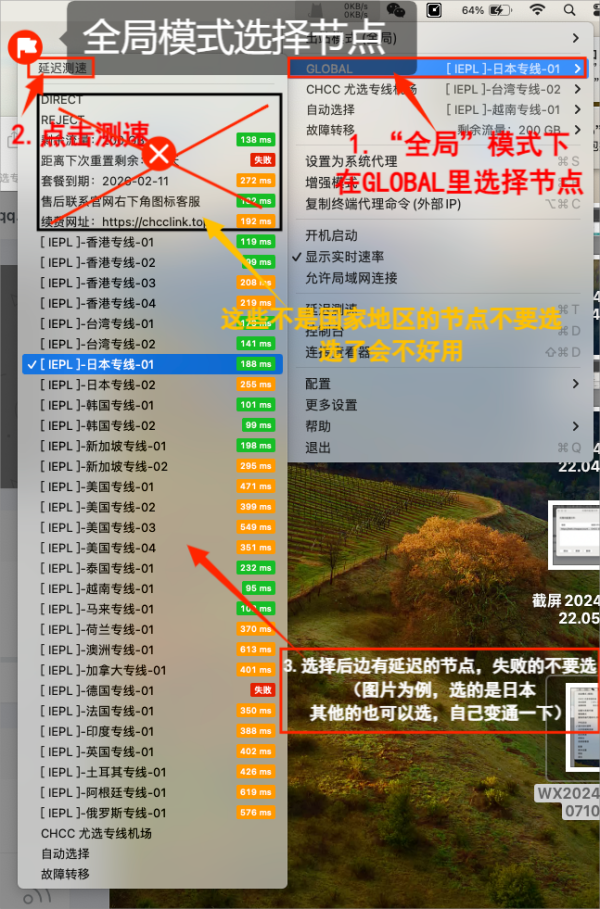Select node [IEPL]-加拿大专线-01
600x909 pixels.
click(x=152, y=670)
